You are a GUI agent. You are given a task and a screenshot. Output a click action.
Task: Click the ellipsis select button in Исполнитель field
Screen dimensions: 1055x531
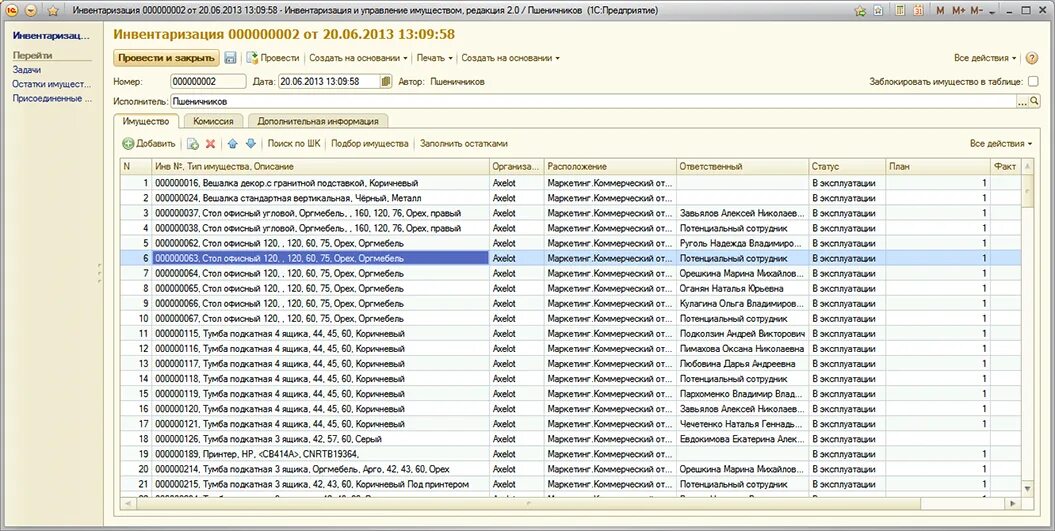tap(1023, 102)
